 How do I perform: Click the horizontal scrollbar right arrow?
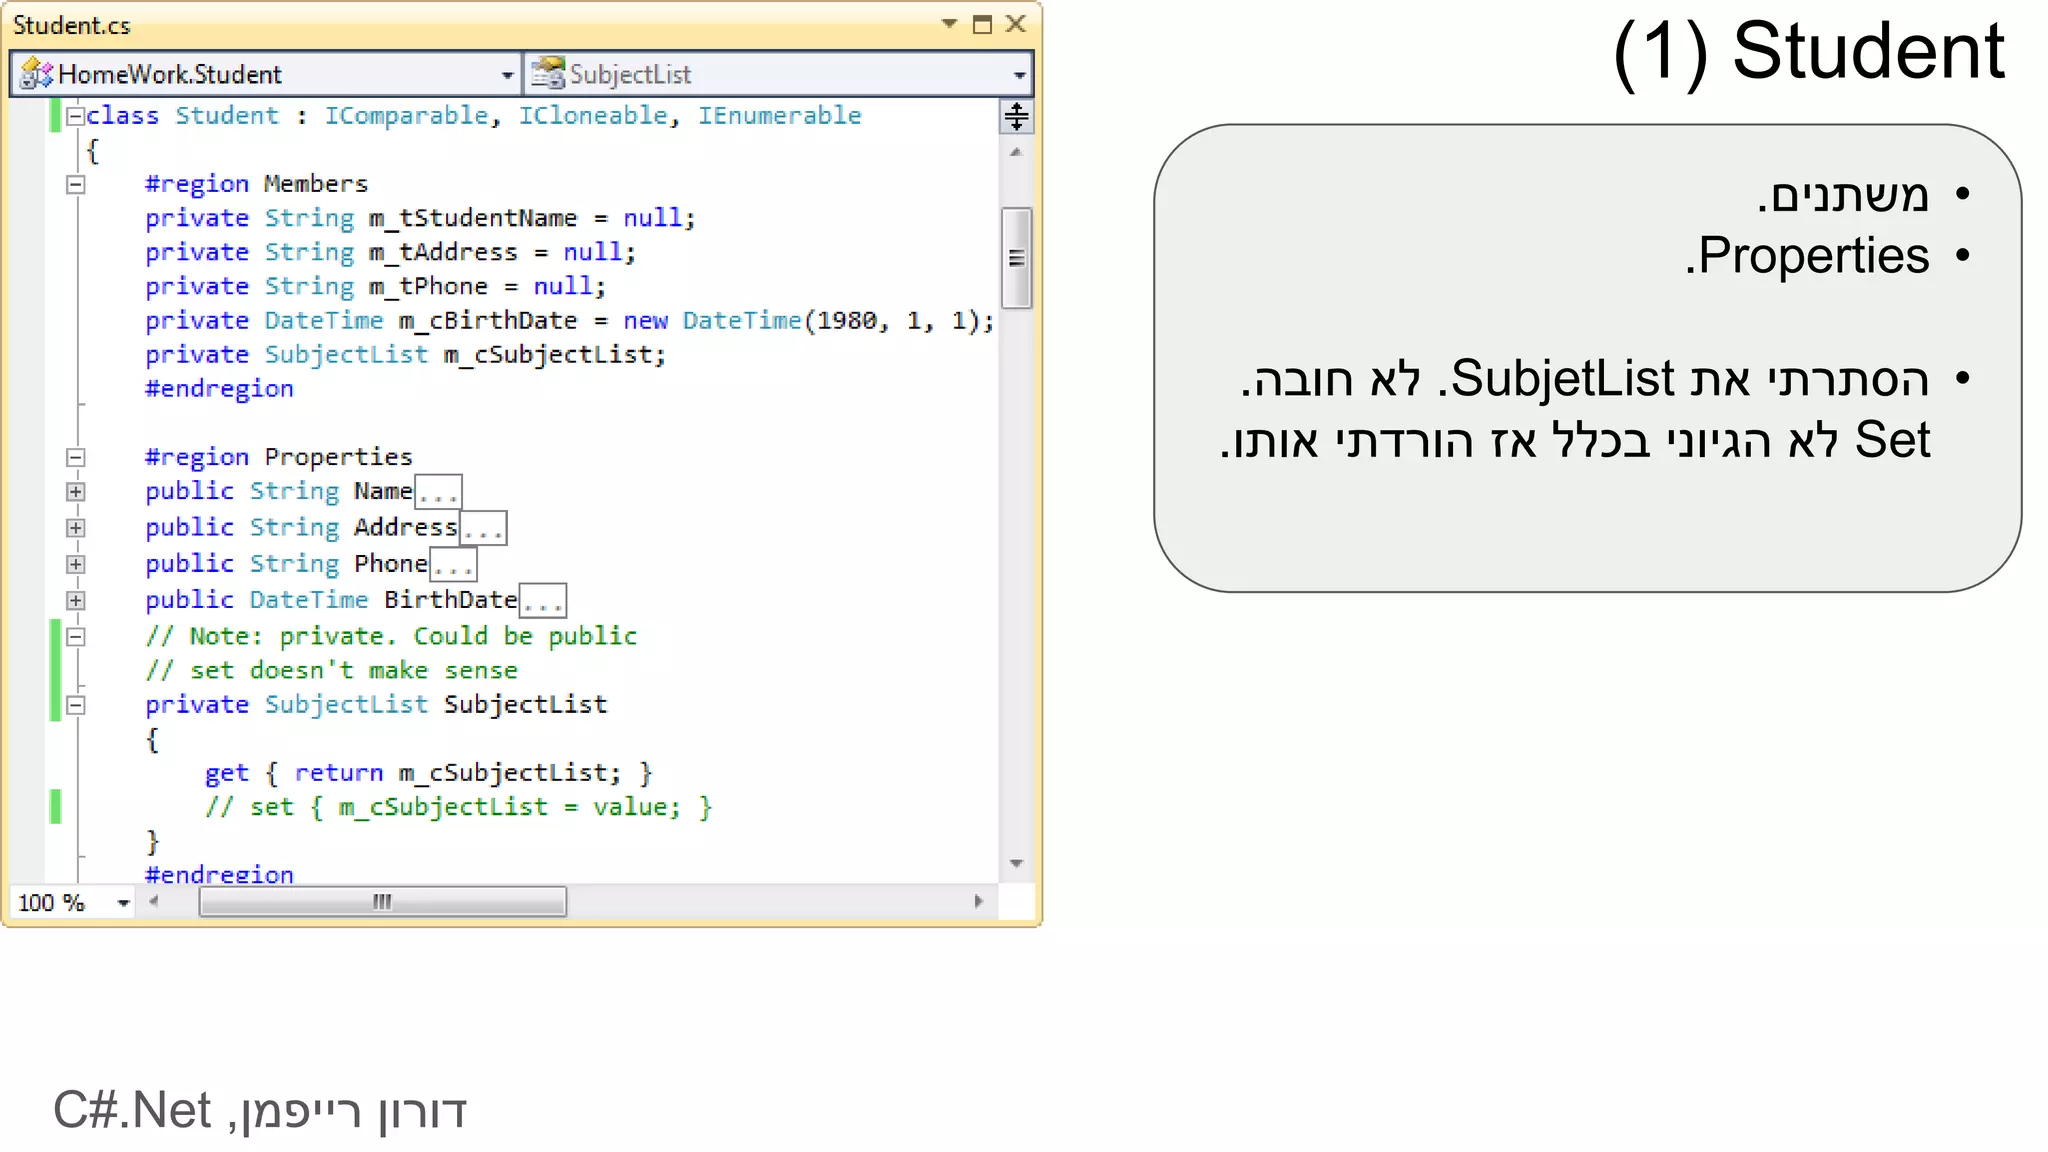[x=978, y=901]
